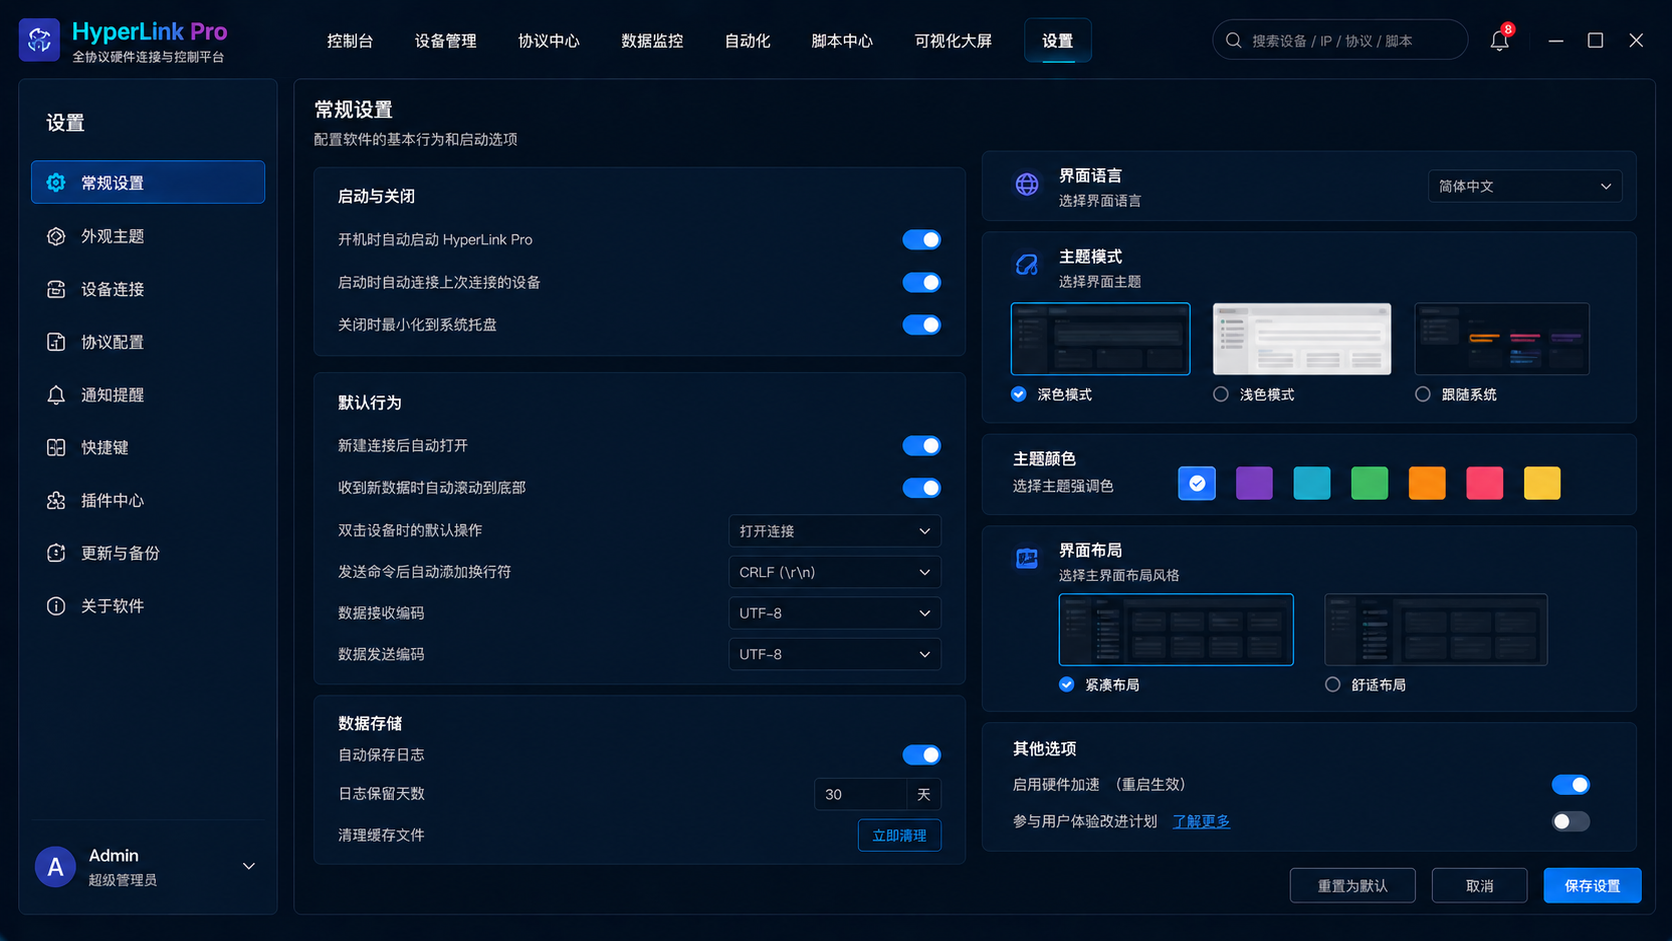Expand the Admin account menu chevron
Viewport: 1672px width, 941px height.
[x=249, y=867]
